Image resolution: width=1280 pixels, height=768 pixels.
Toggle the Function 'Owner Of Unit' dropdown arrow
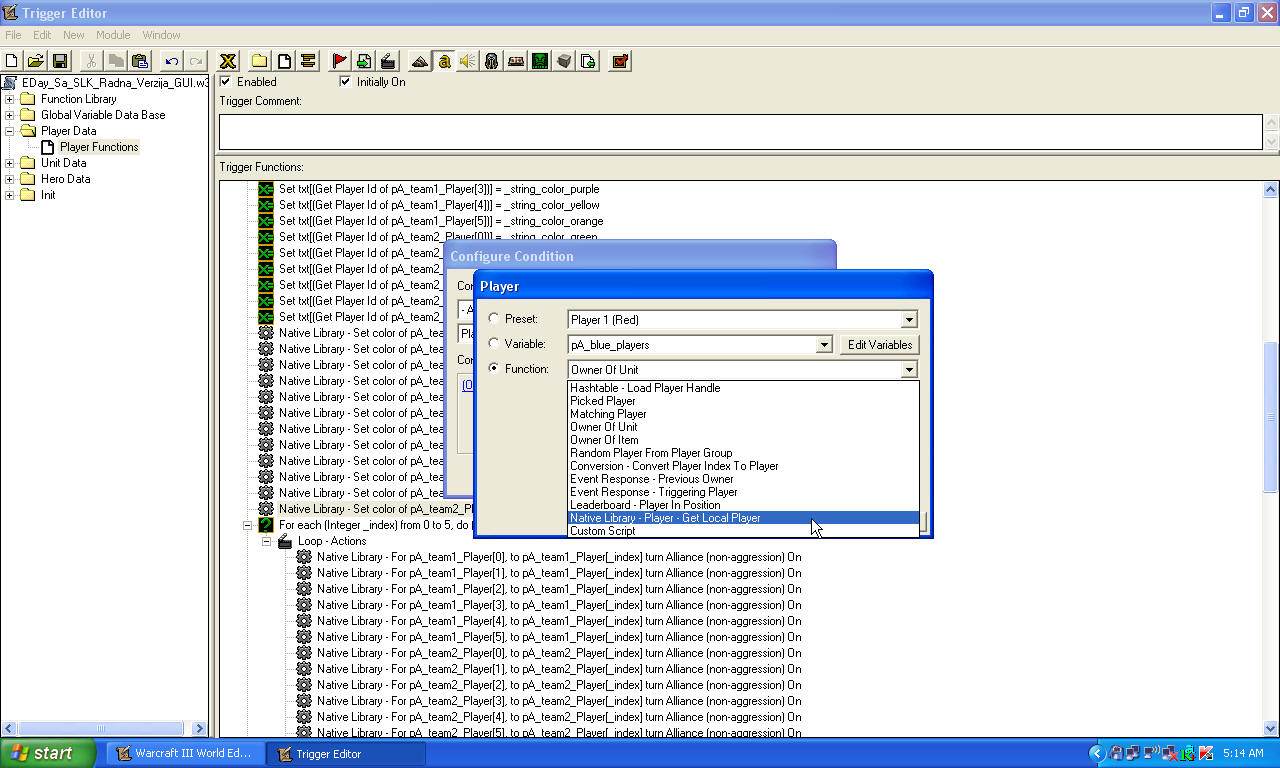pyautogui.click(x=909, y=370)
